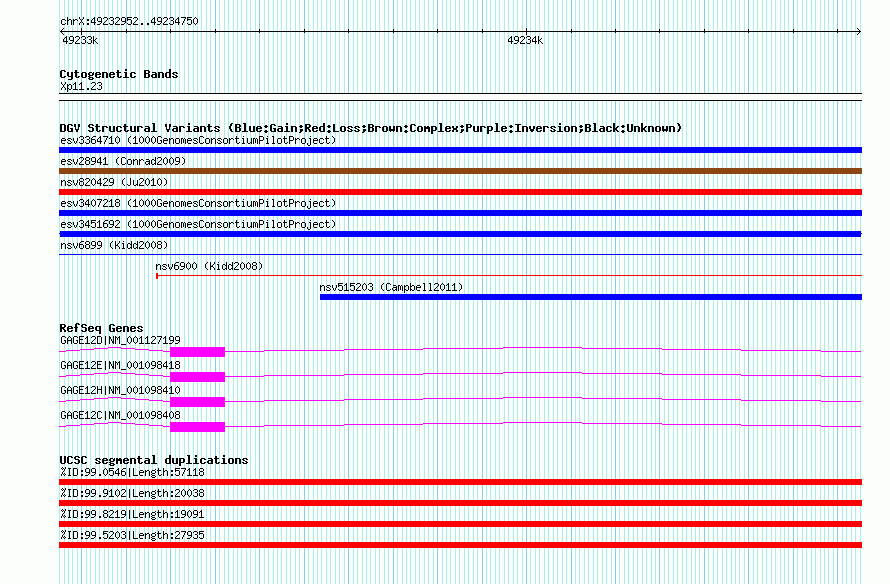890x584 pixels.
Task: Click the left arrow of the coordinate ruler
Action: (x=62, y=31)
